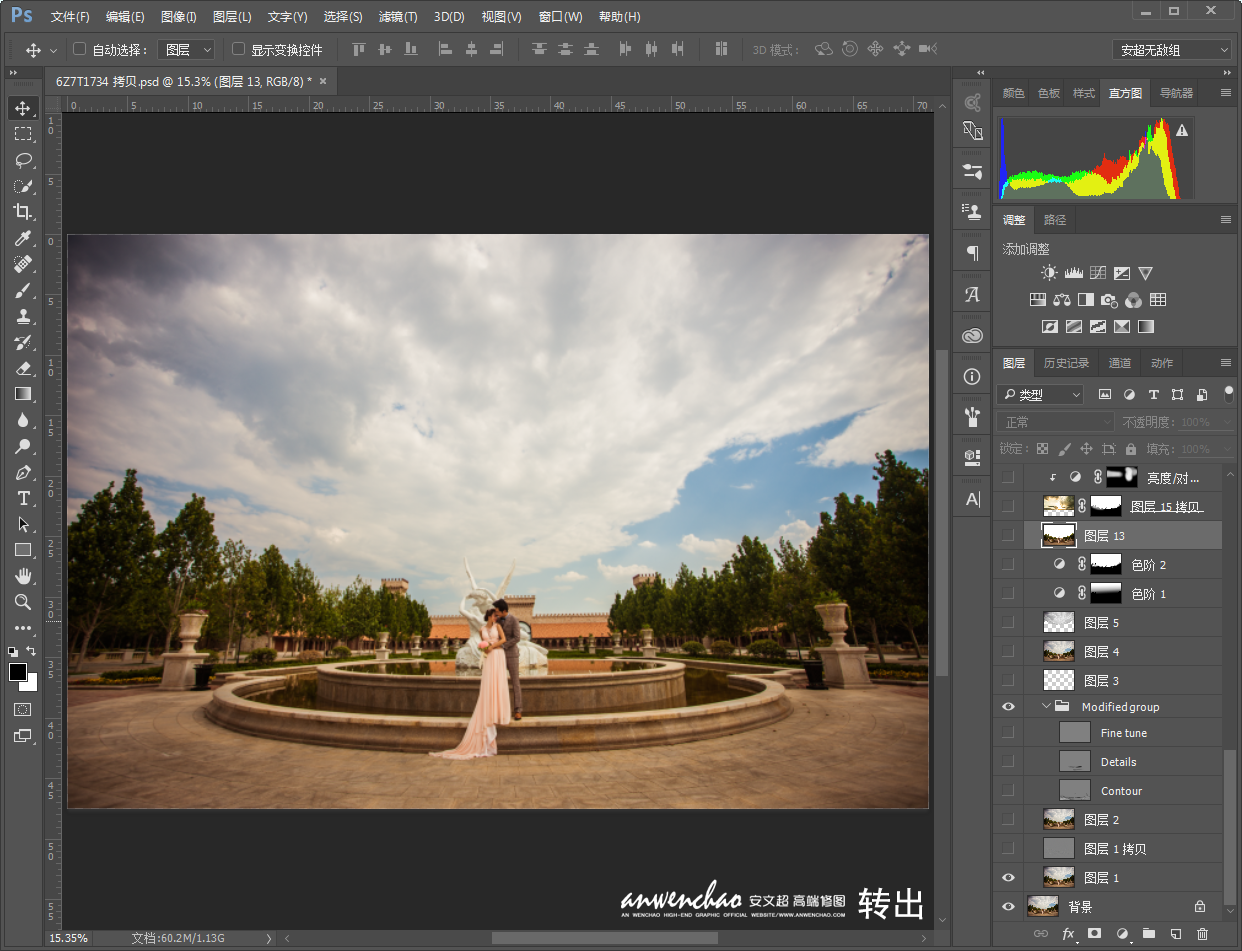Select the Contour layer
The height and width of the screenshot is (951, 1242).
tap(1122, 791)
